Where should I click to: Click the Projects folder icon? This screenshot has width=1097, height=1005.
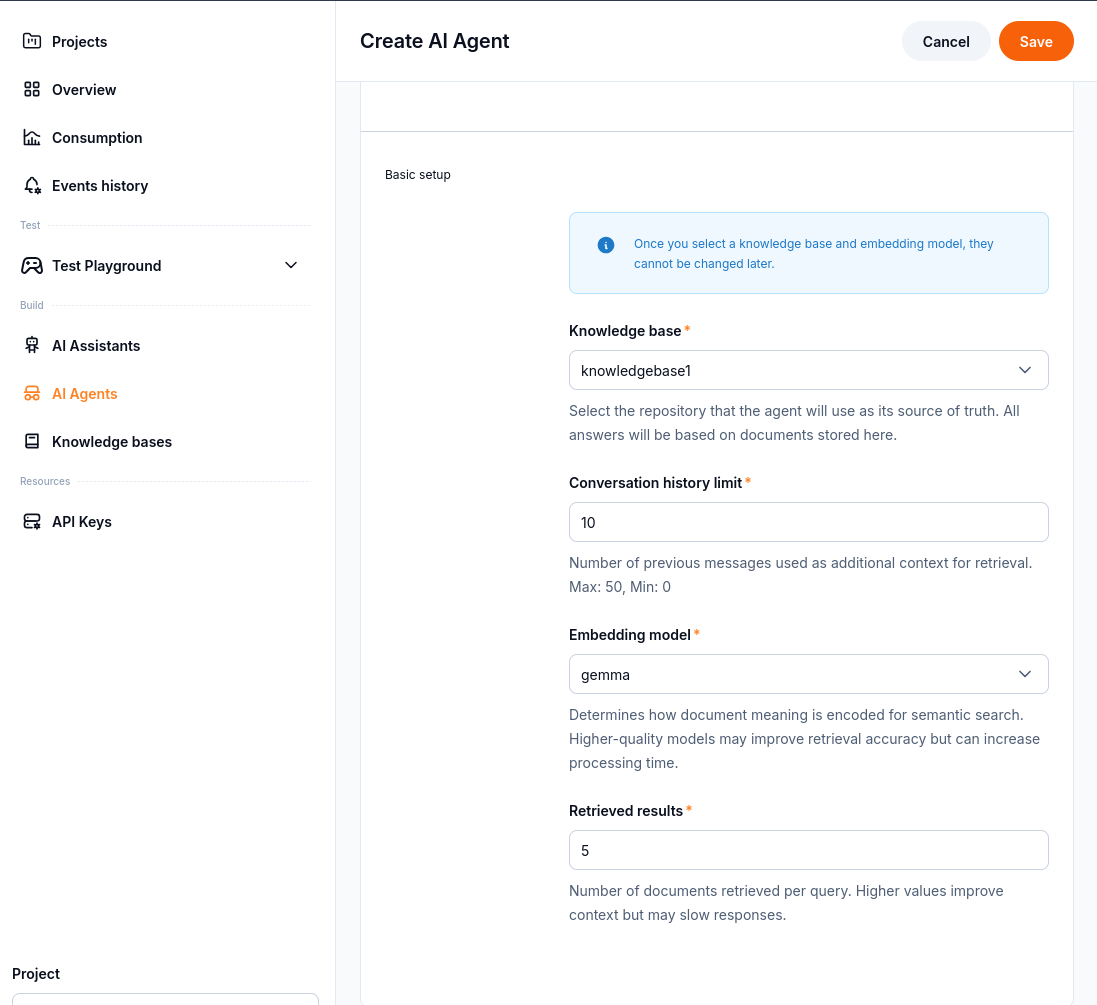coord(31,41)
